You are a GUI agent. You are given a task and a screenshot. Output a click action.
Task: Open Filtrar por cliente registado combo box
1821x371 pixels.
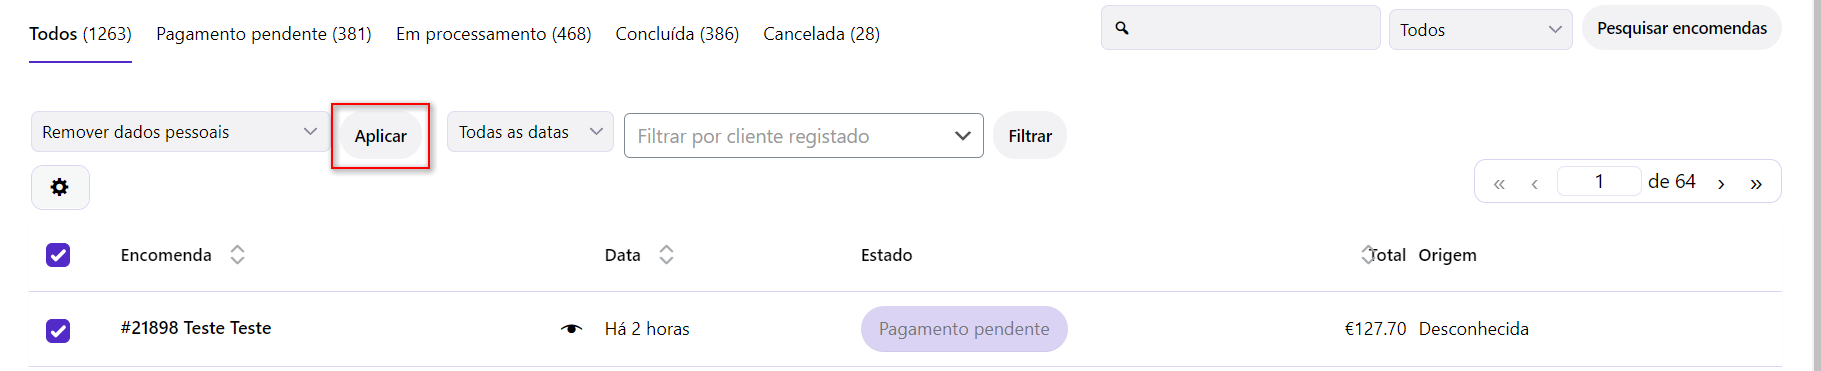(x=804, y=136)
